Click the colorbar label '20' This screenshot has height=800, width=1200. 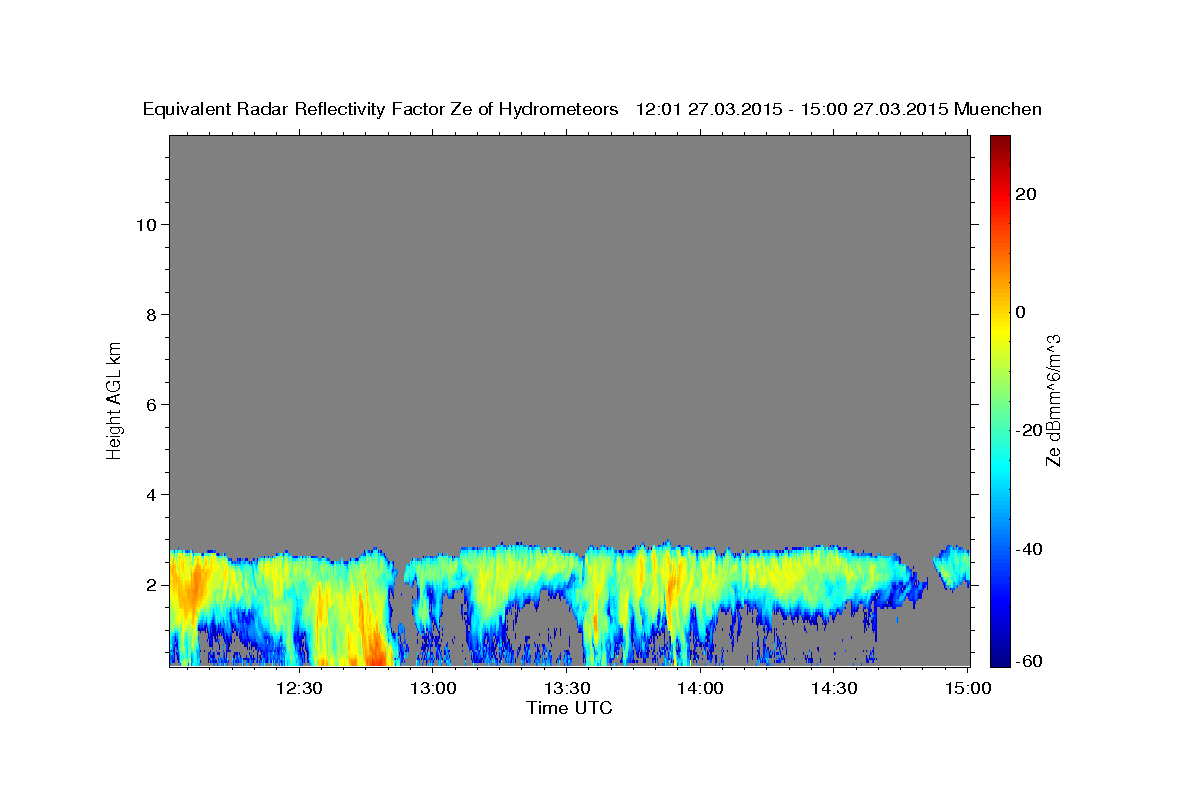pos(1025,194)
